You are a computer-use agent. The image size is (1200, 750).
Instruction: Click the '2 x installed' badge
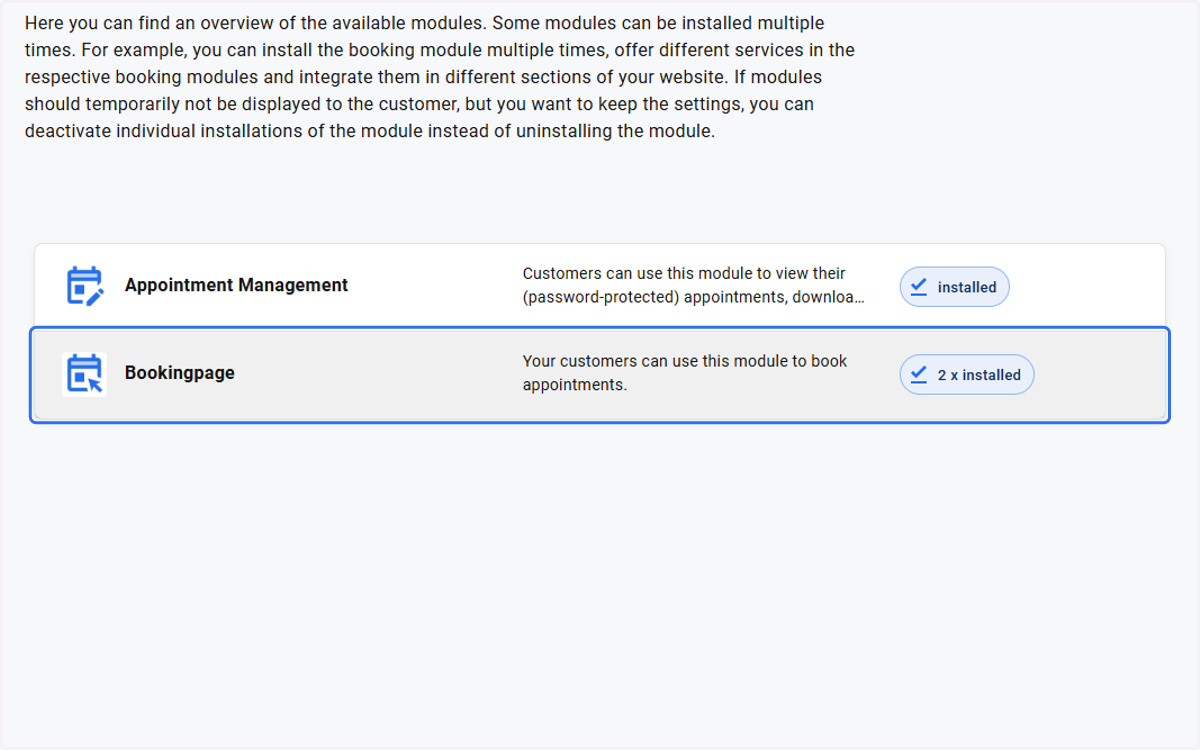tap(966, 375)
